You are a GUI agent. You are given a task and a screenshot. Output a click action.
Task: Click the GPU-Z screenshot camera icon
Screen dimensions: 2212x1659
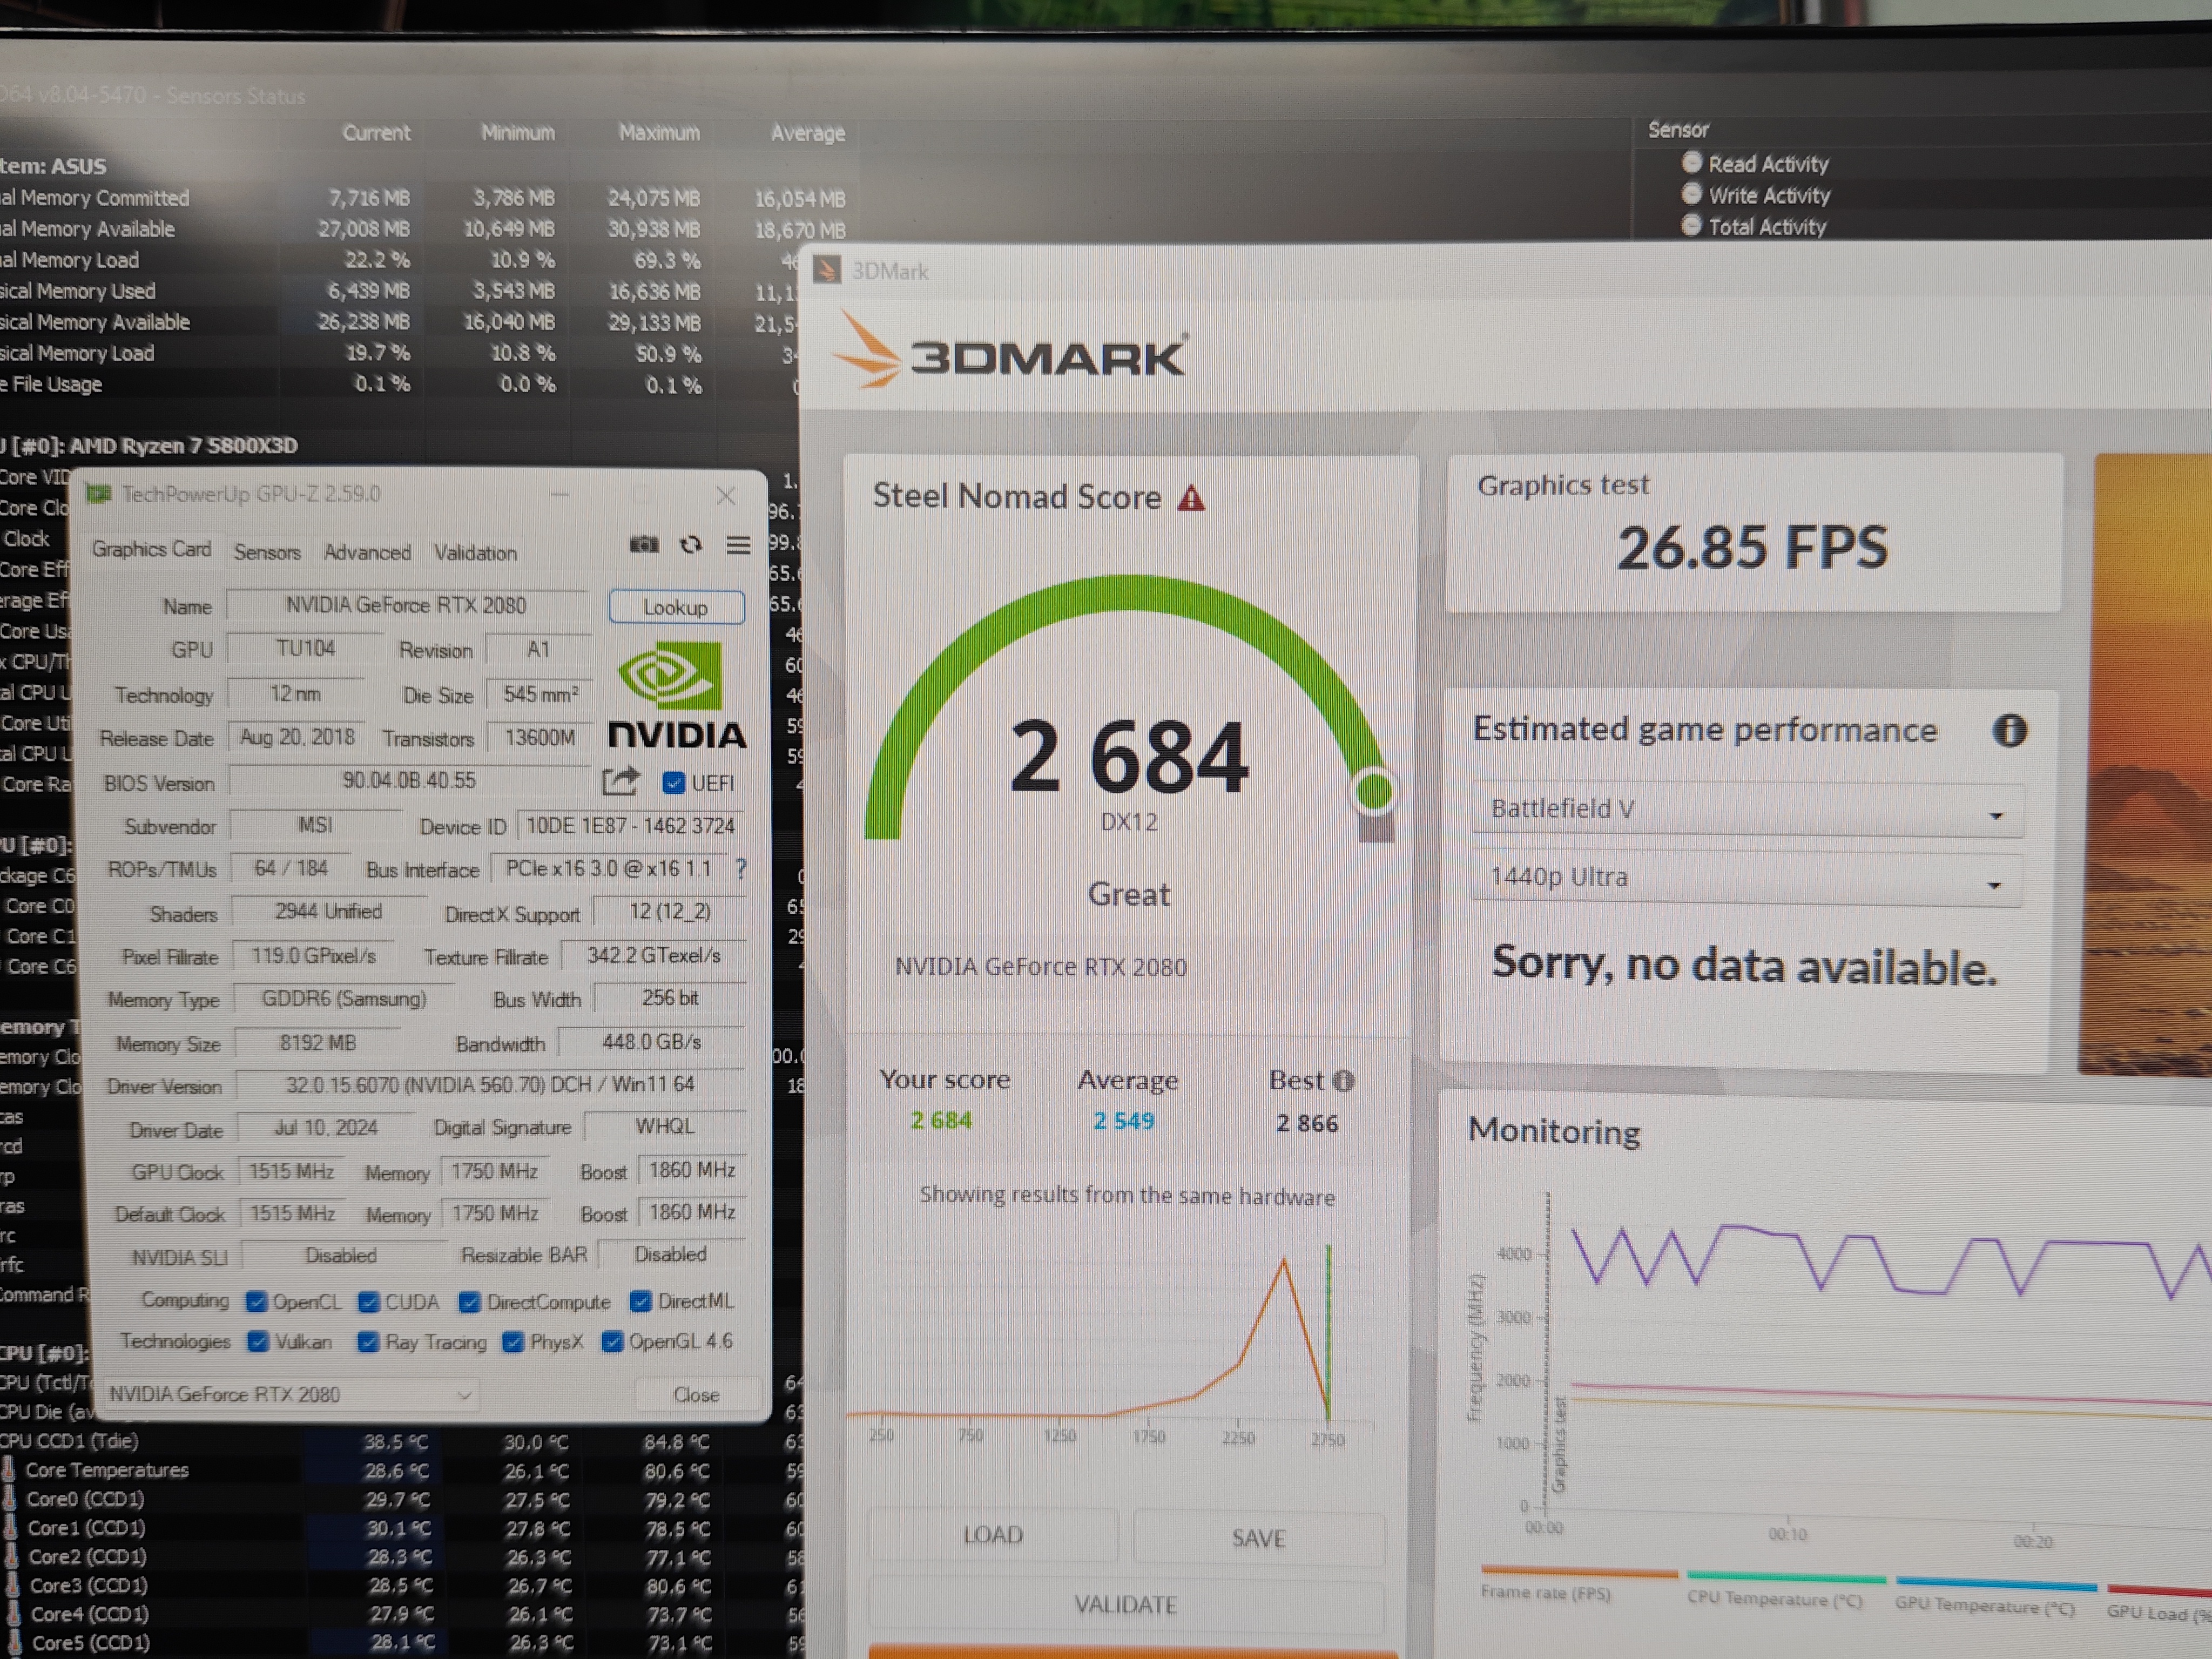pos(644,545)
